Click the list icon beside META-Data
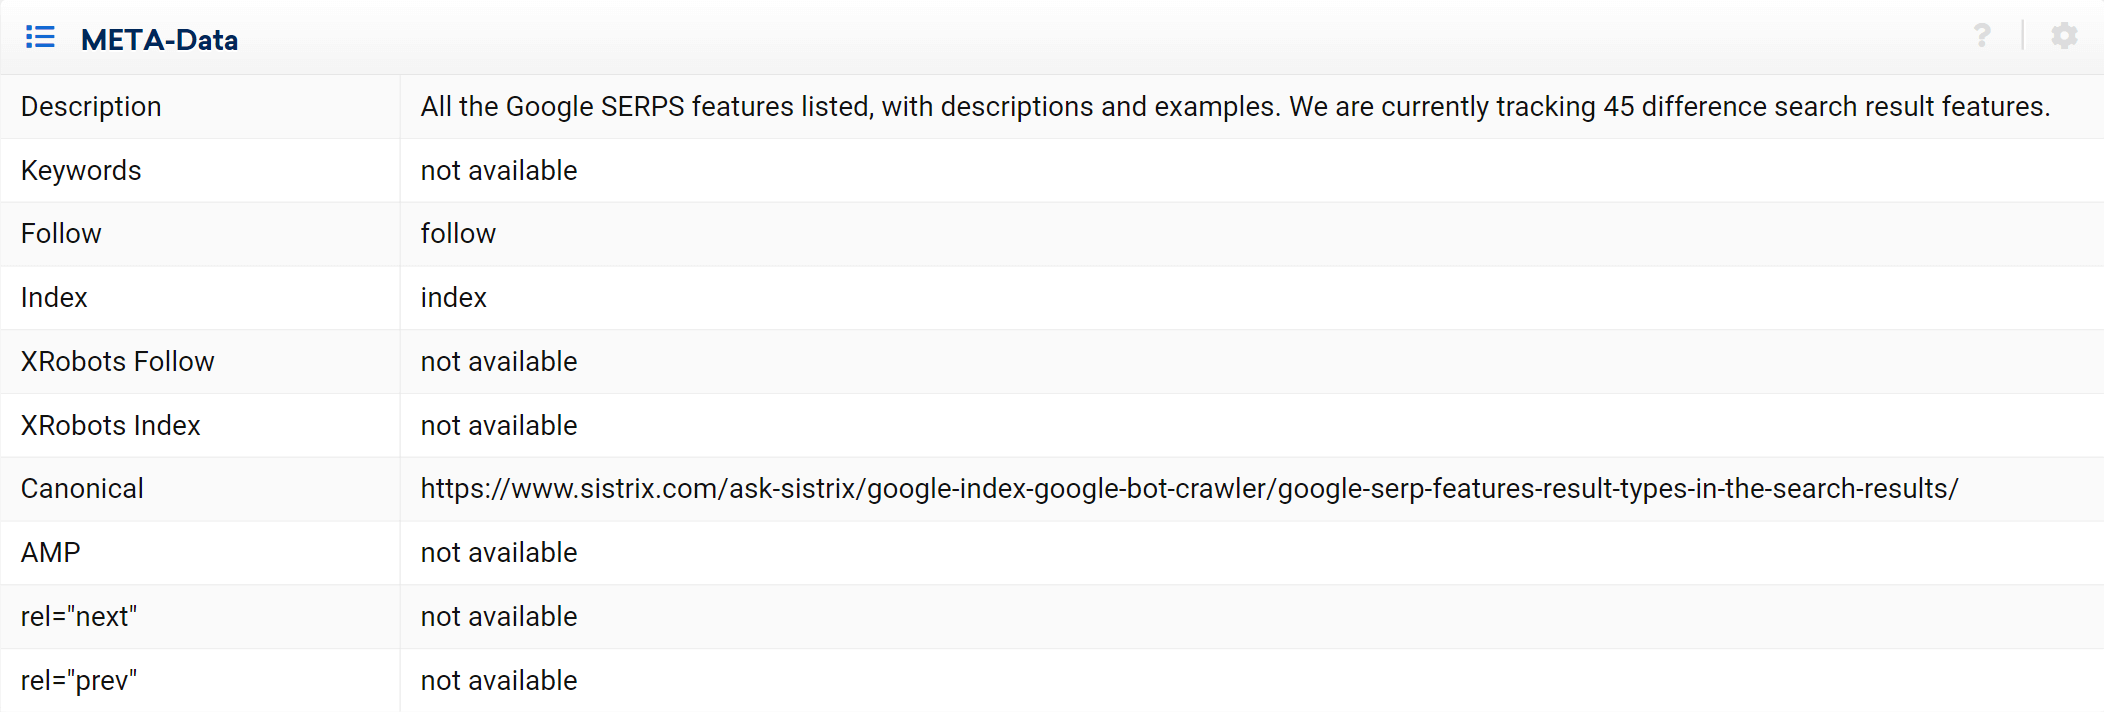Viewport: 2104px width, 712px height. 40,38
